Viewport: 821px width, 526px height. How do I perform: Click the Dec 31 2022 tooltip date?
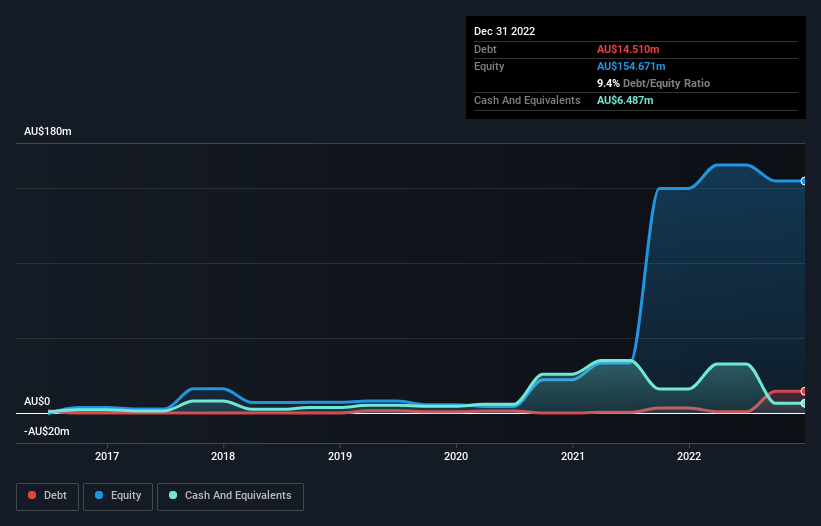point(505,31)
